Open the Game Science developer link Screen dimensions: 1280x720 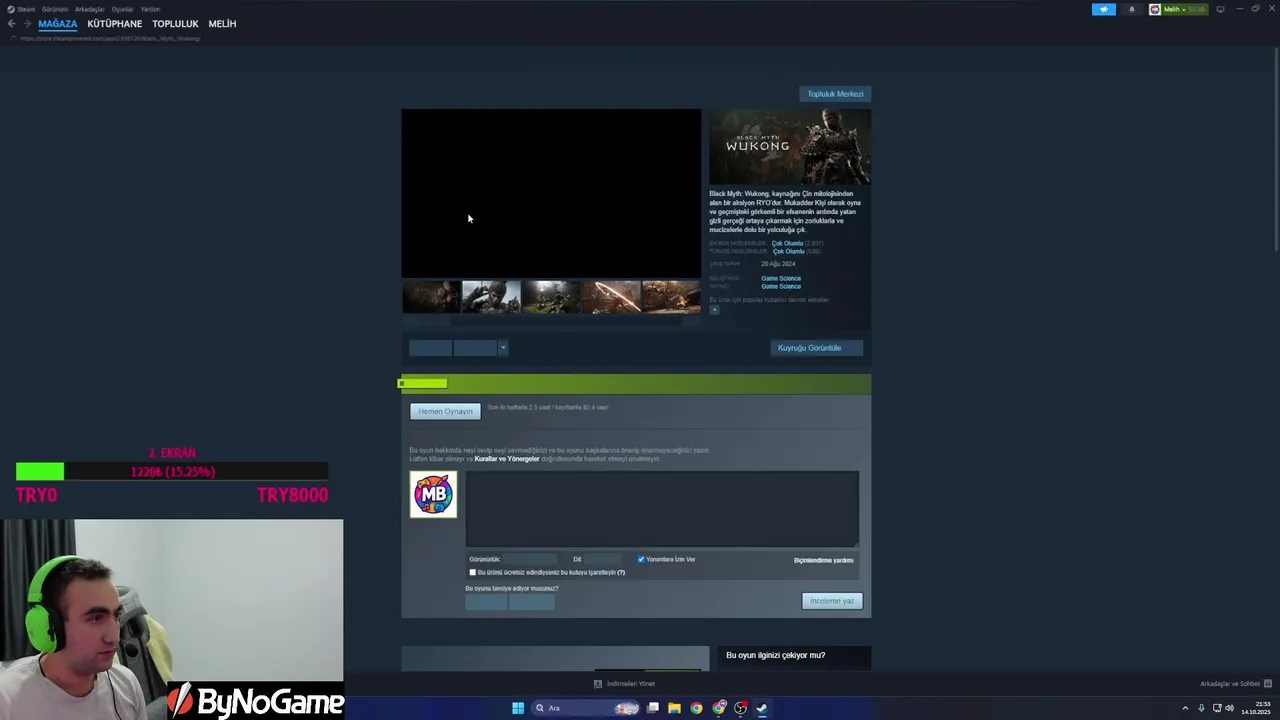[781, 278]
